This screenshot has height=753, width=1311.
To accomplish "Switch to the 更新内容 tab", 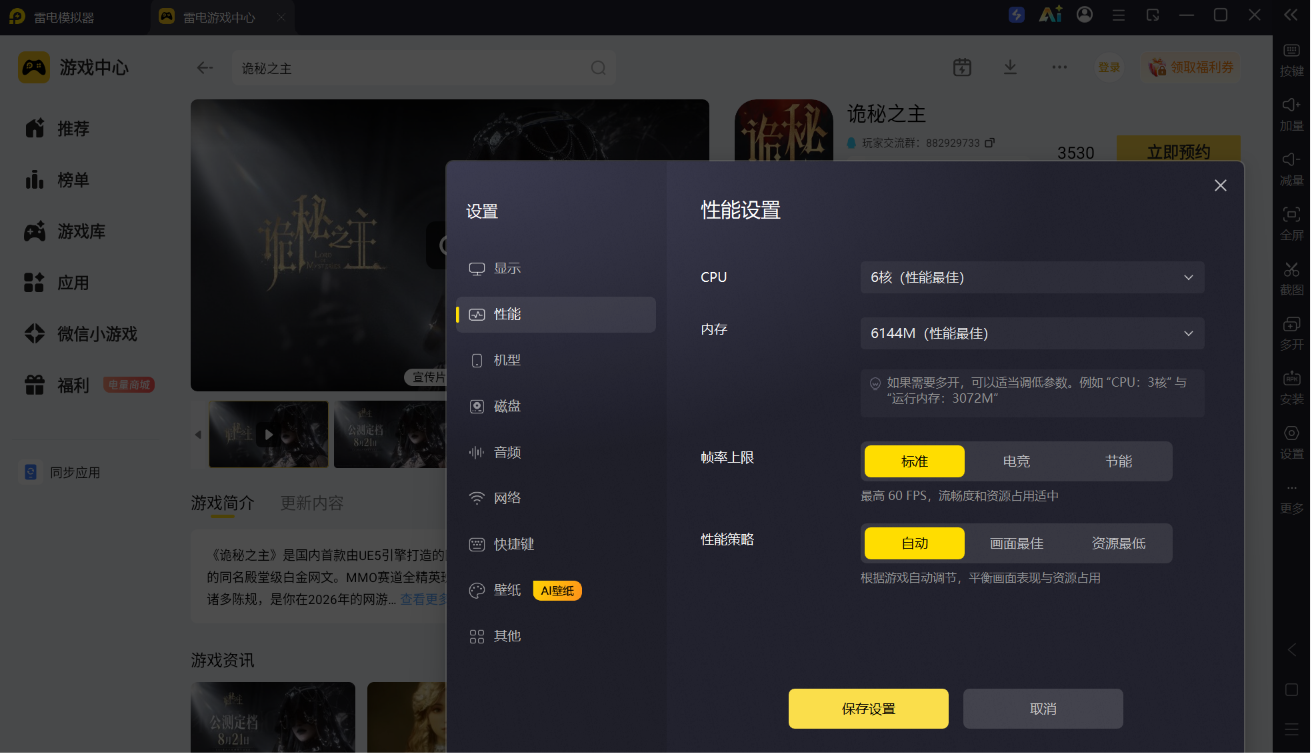I will coord(312,502).
